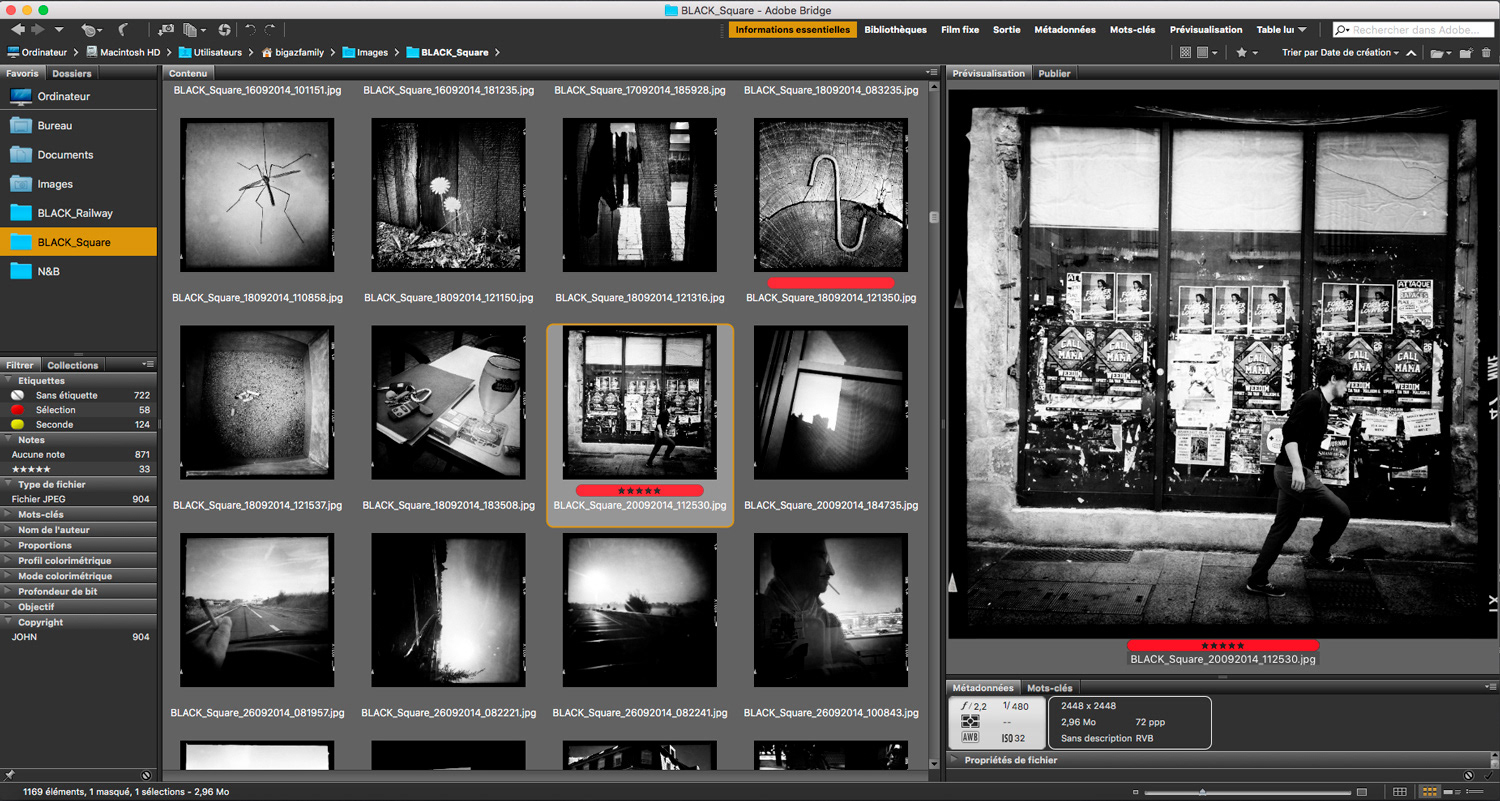Screen dimensions: 1500x801
Task: Switch to list view icon
Action: click(x=1474, y=792)
